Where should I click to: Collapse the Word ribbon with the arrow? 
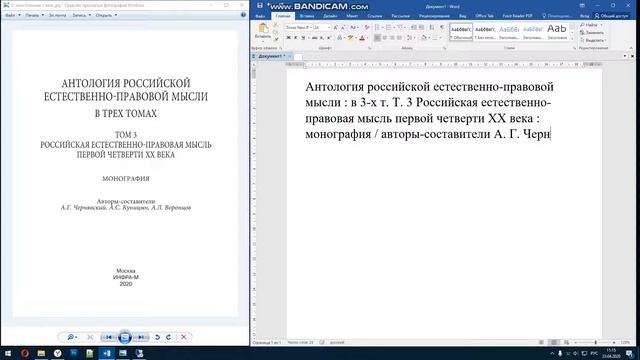(x=631, y=48)
